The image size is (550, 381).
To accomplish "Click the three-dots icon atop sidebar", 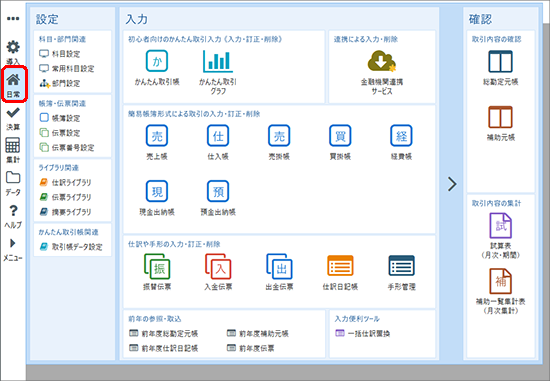I will (13, 19).
